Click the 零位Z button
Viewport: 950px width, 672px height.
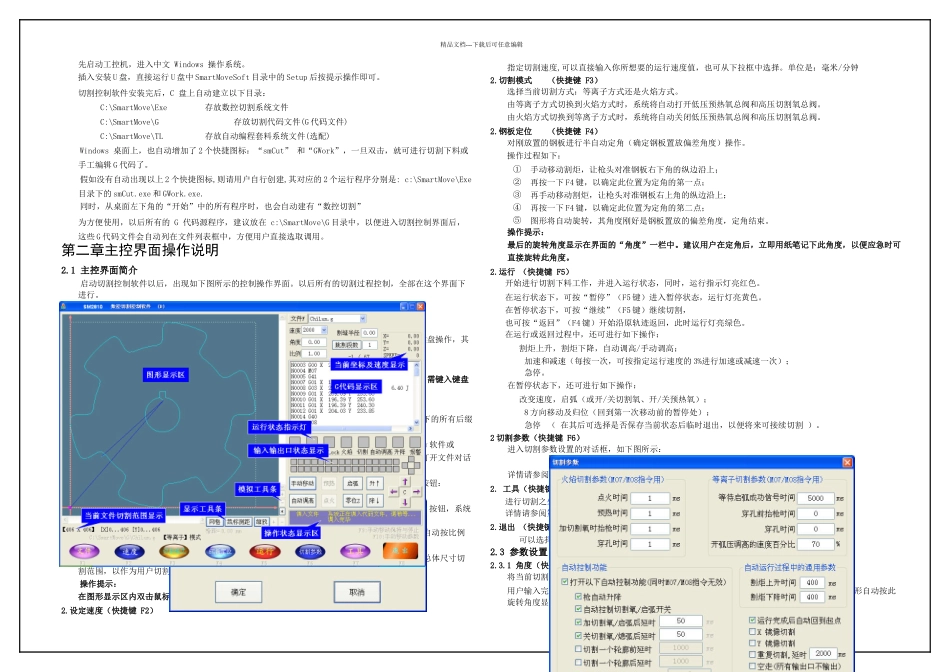[353, 501]
